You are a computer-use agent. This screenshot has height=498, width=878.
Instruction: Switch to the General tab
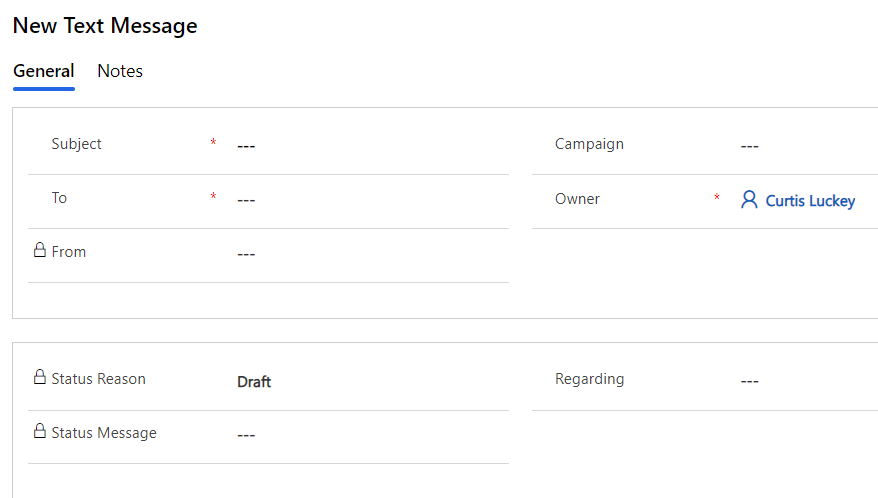pos(43,71)
